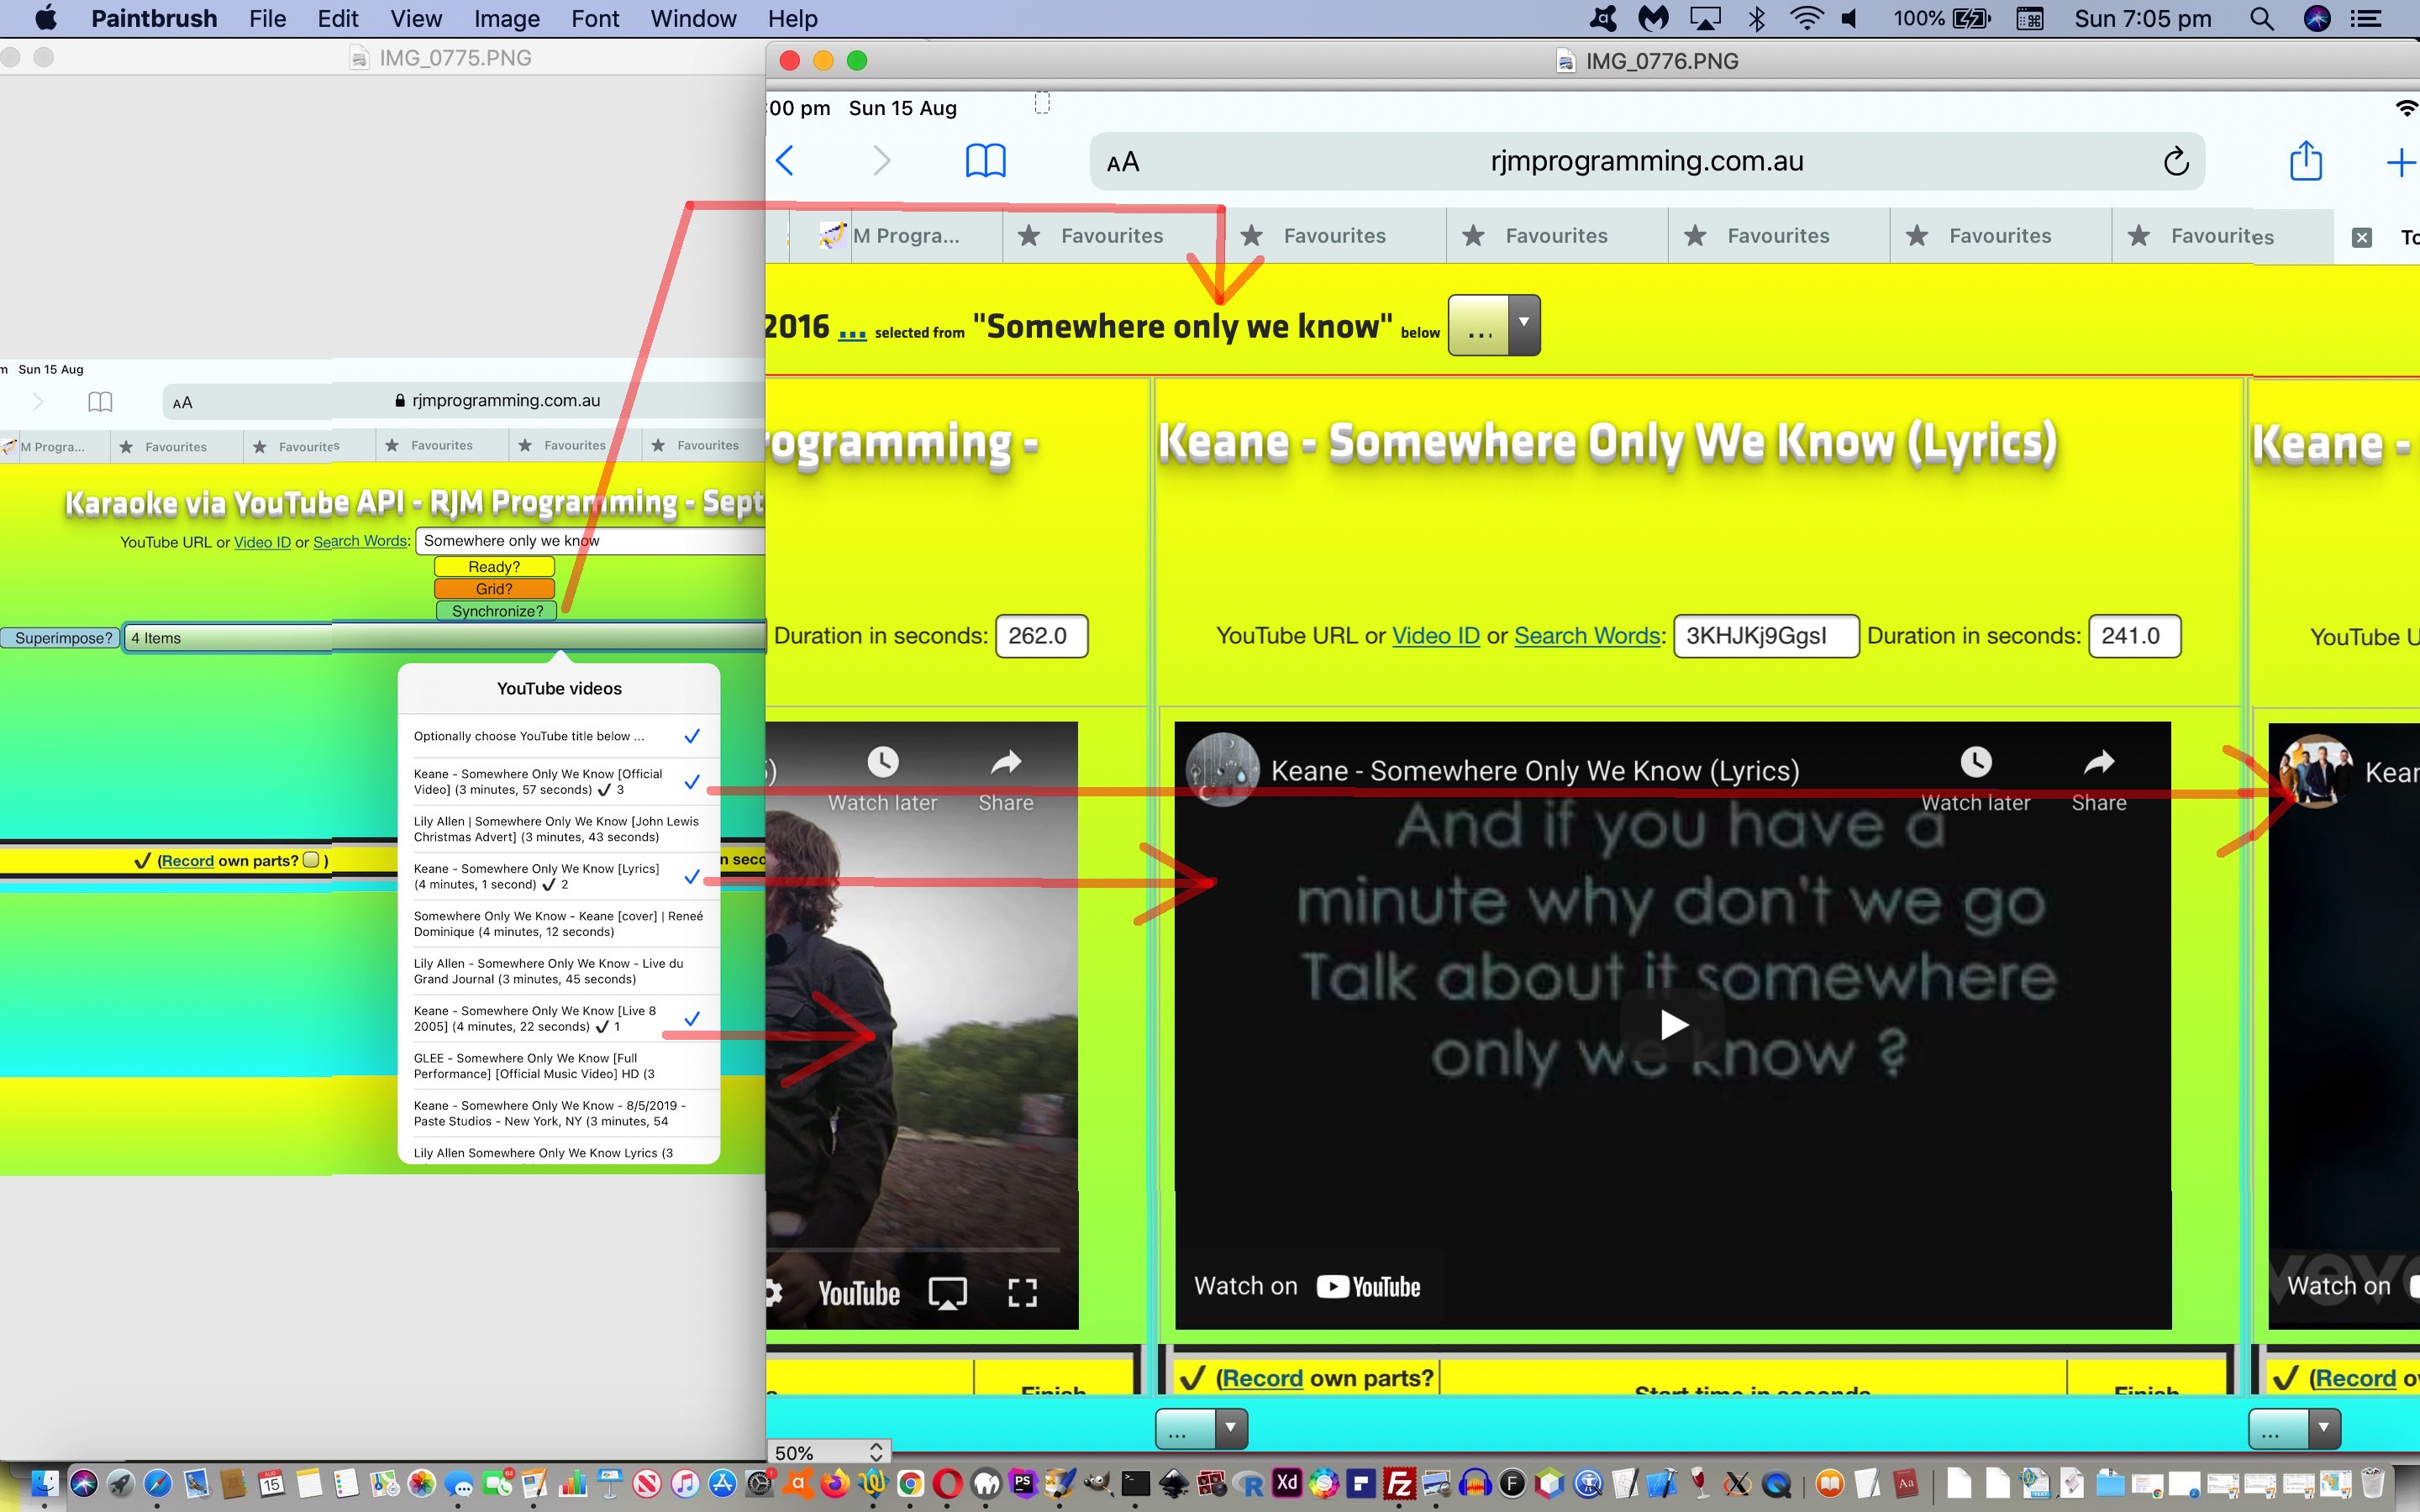Open the Window menu
Viewport: 2420px width, 1512px height.
tap(693, 19)
